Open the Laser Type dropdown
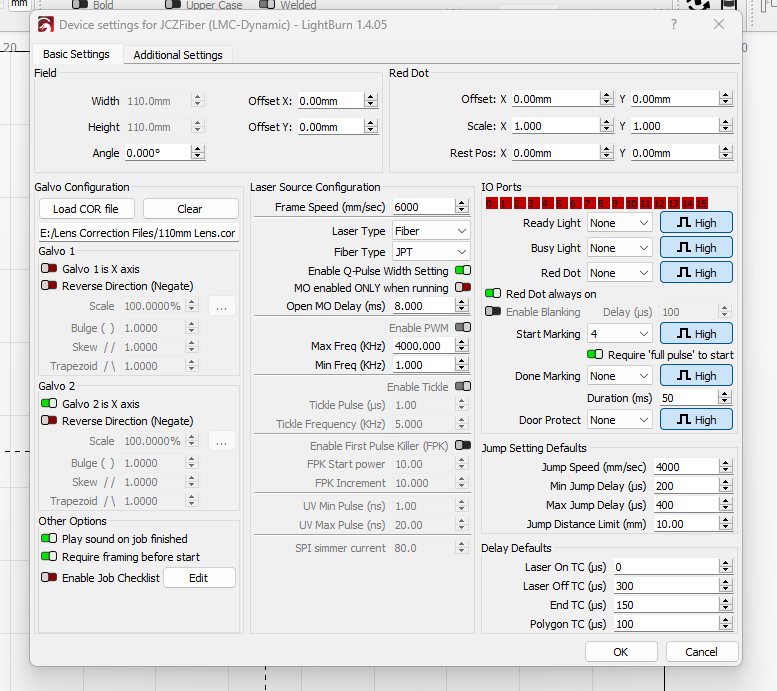 pyautogui.click(x=431, y=231)
